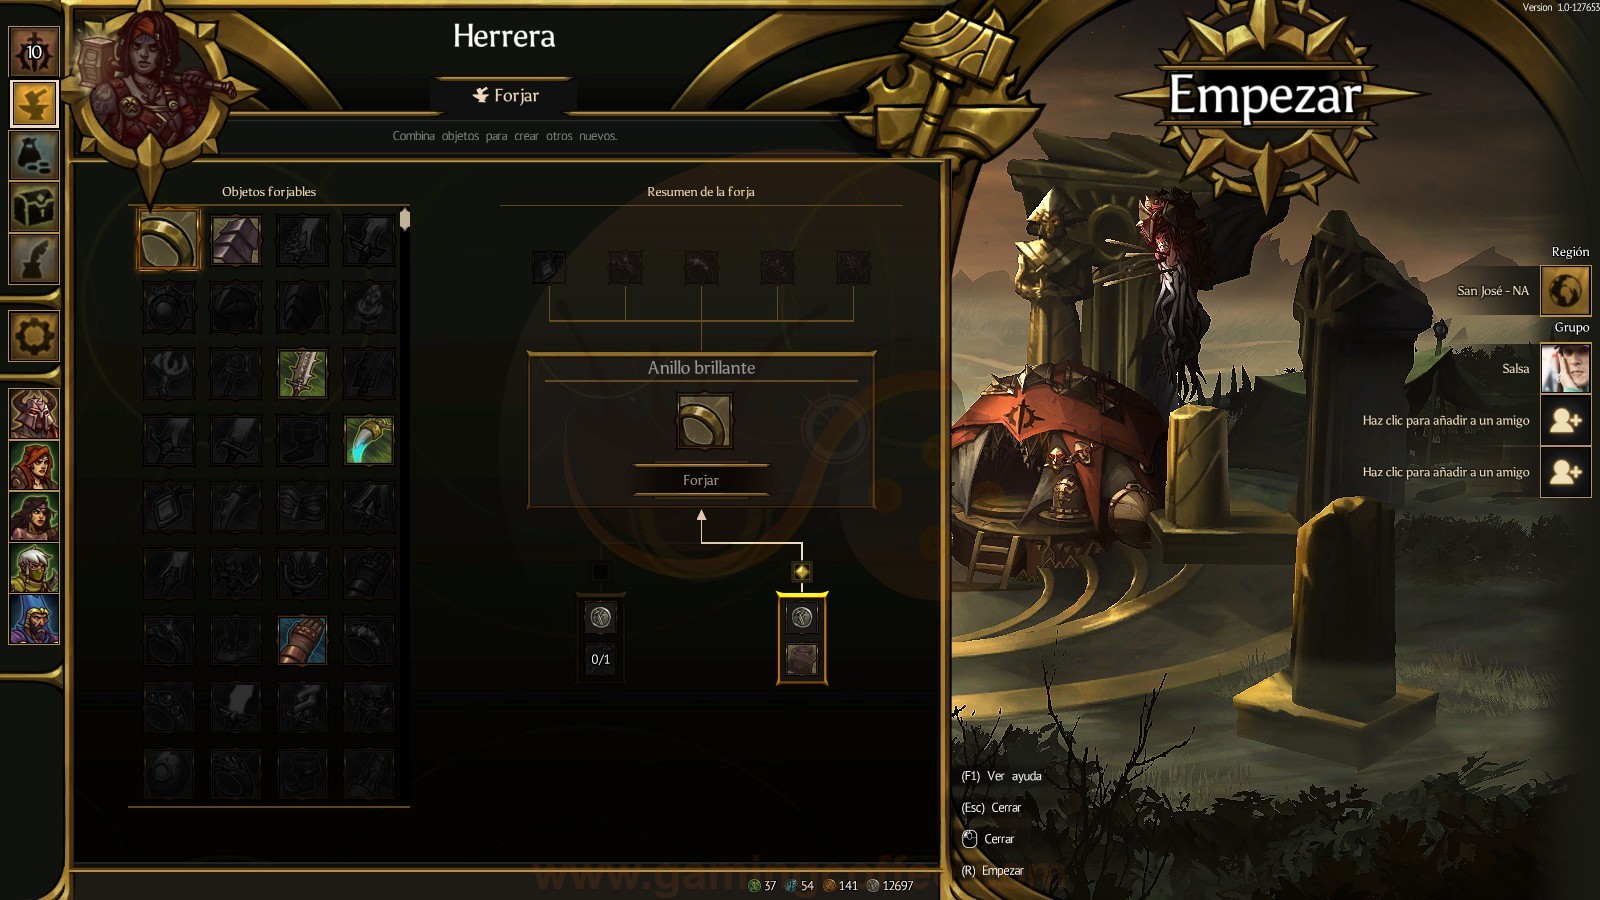Select the blue-hooded wizard hero portrait

34,620
